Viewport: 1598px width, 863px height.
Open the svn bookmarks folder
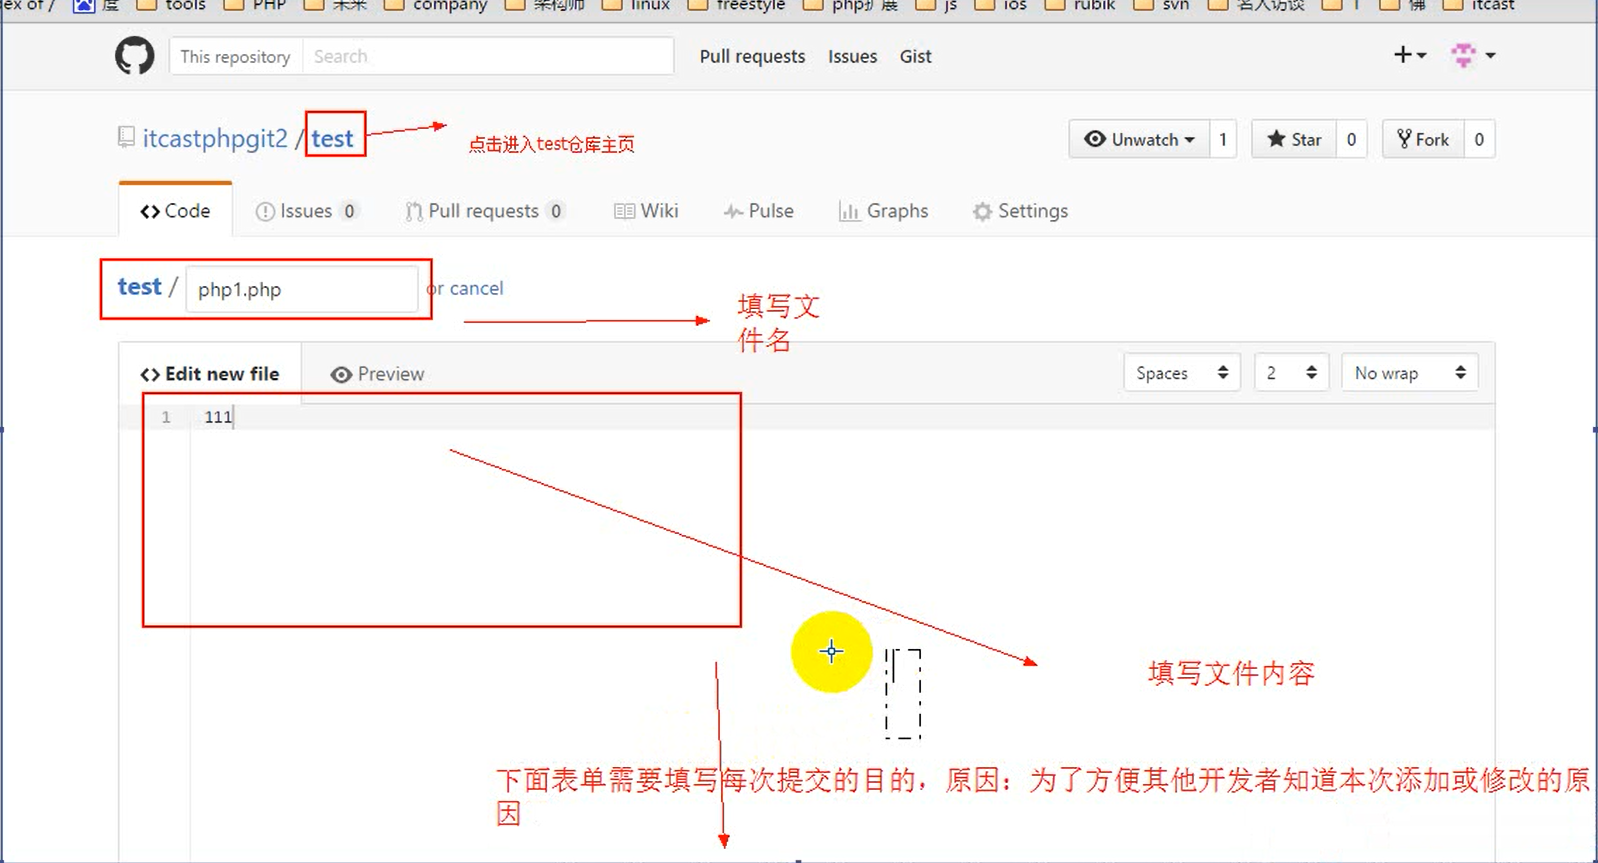coord(1162,5)
